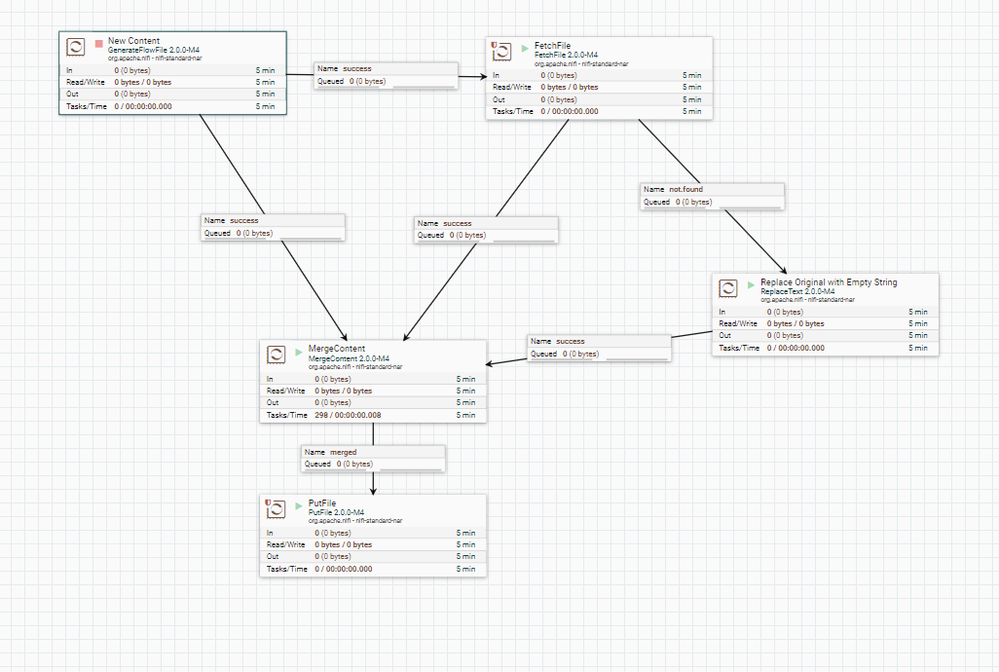Click the red stopped indicator on New Content
Image resolution: width=999 pixels, height=672 pixels.
(99, 43)
